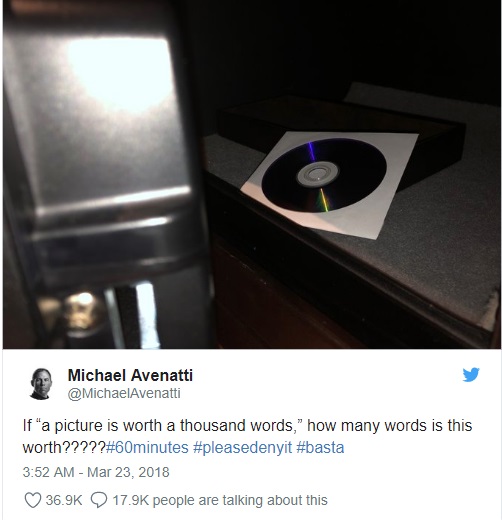The height and width of the screenshot is (520, 502).
Task: Follow the #basta hashtag link
Action: (x=320, y=447)
